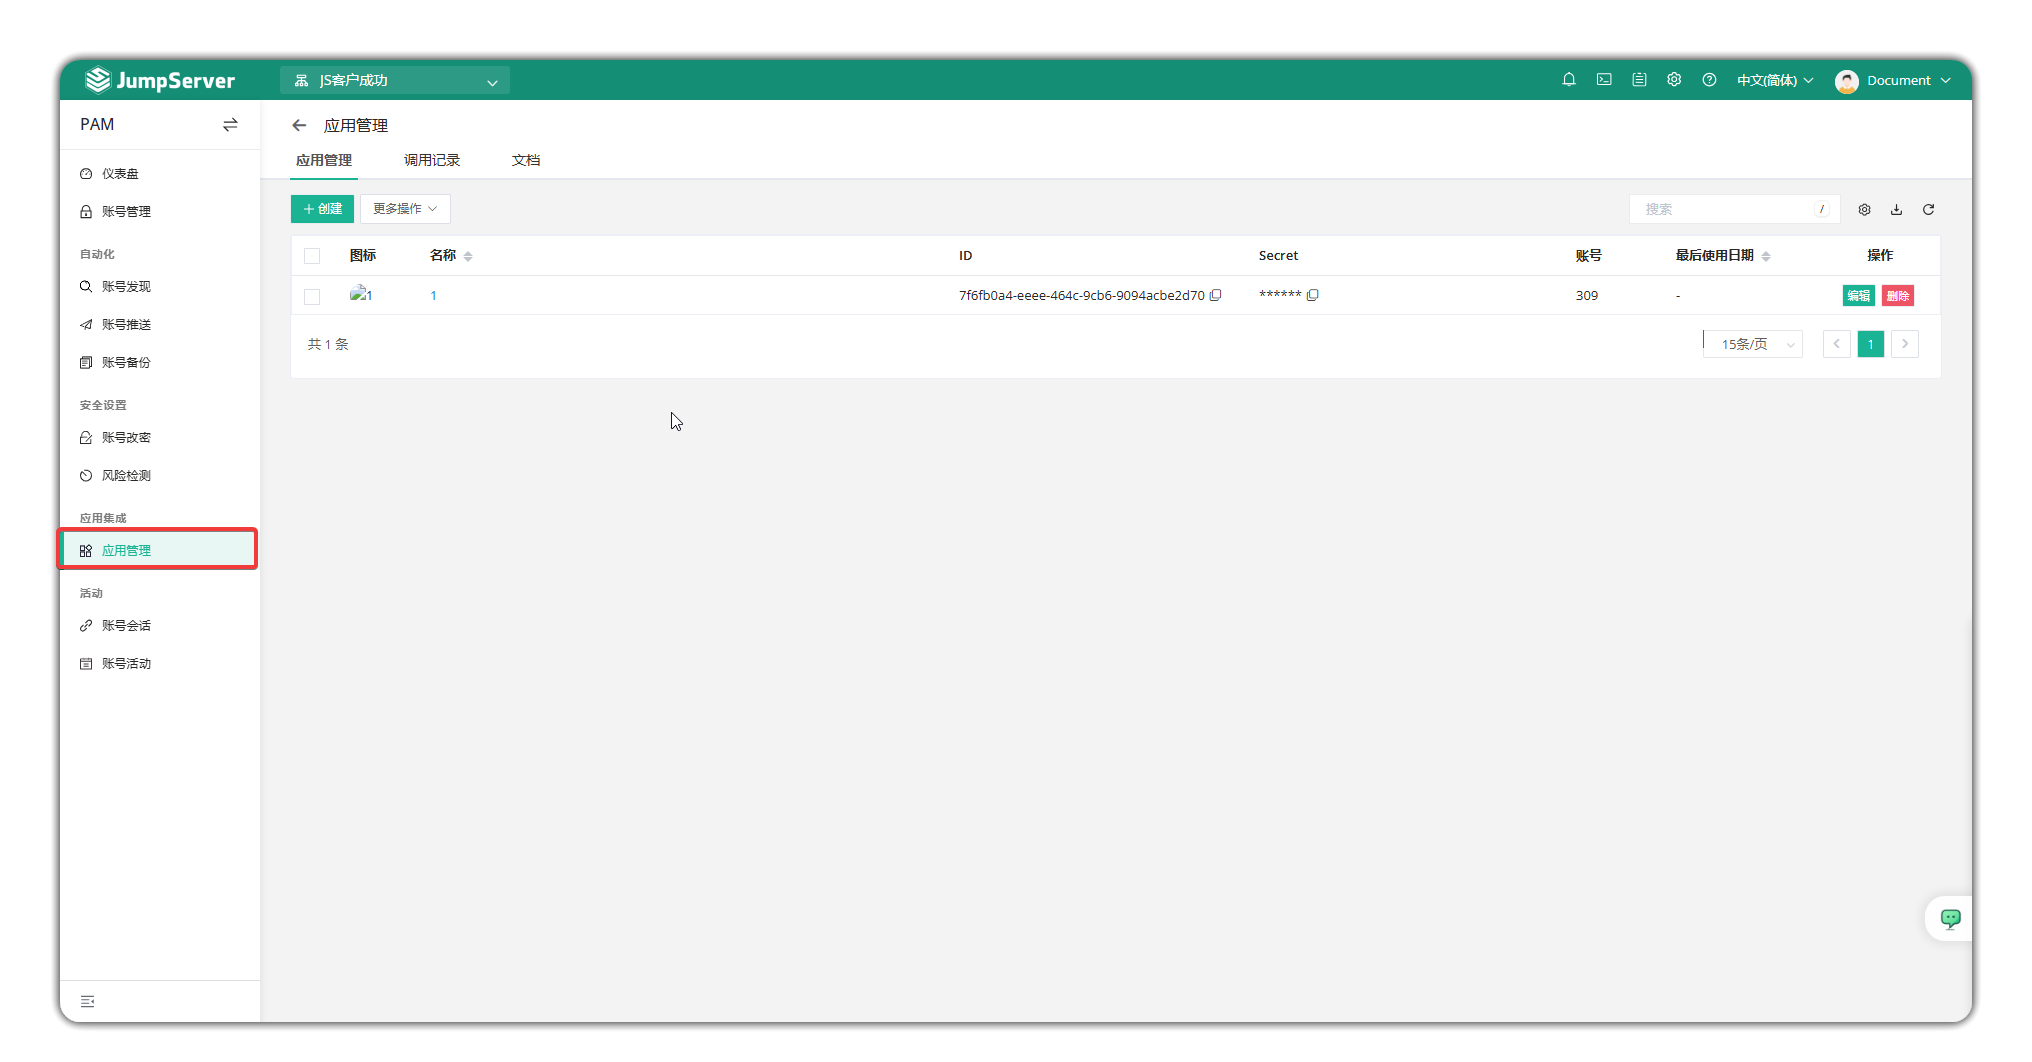Open the chat assistant bubble icon
Screen dimensions: 2032x1062
coord(1950,918)
